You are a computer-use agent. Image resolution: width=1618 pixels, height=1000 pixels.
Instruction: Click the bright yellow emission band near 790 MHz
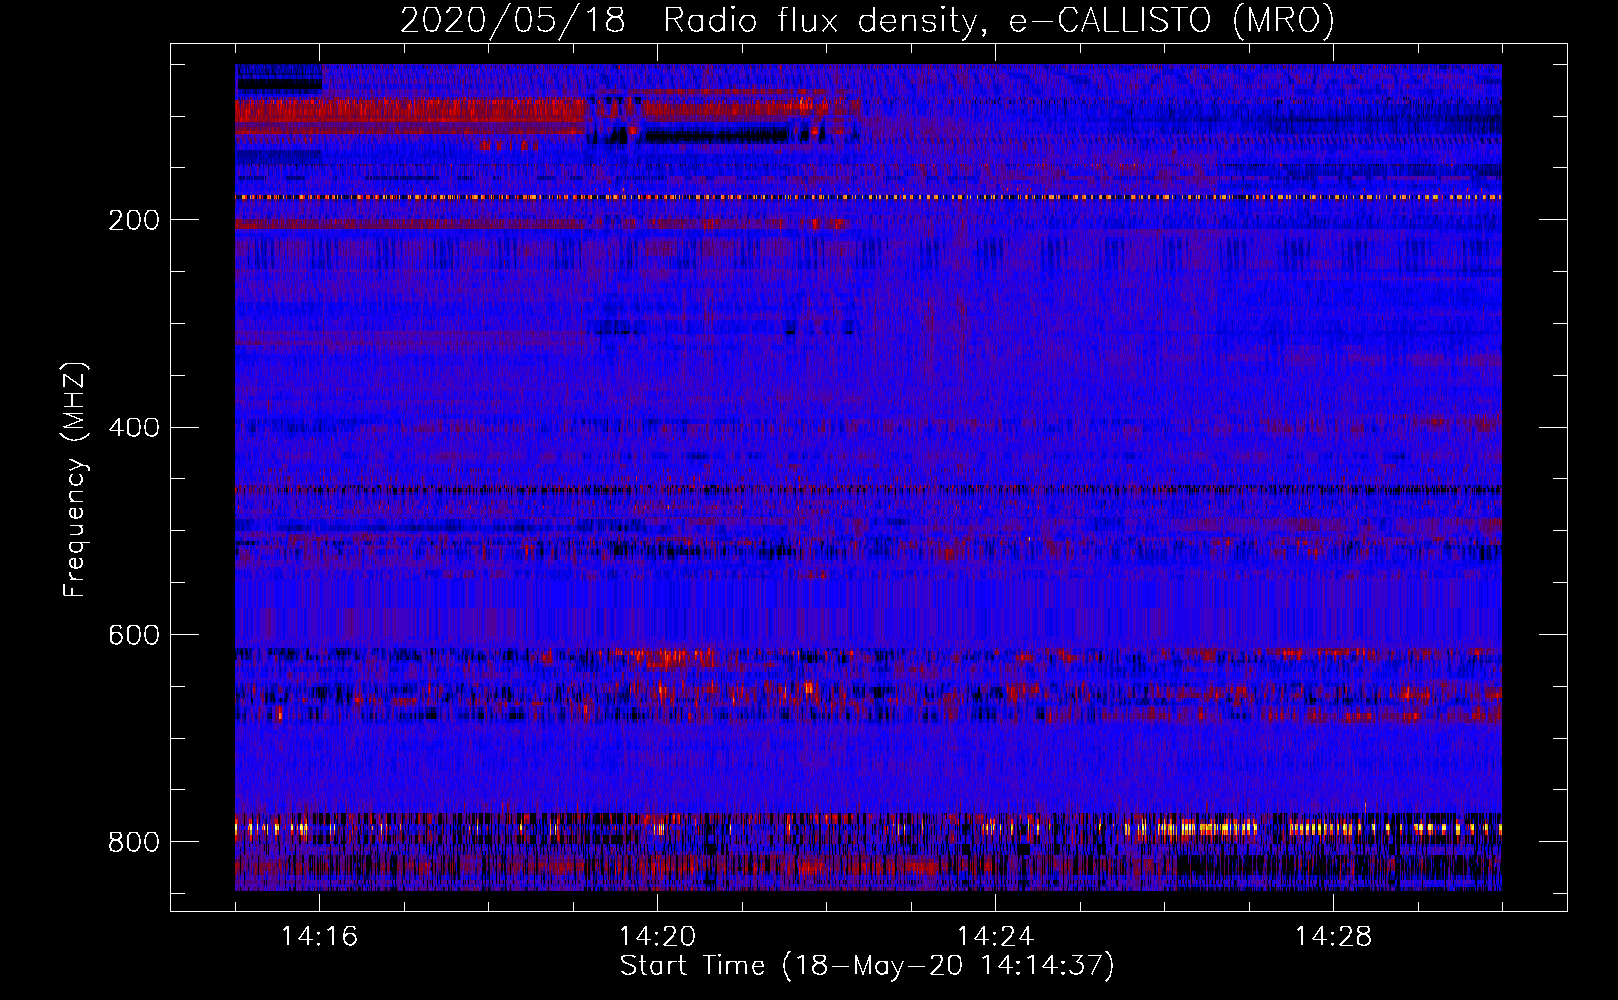click(x=868, y=828)
